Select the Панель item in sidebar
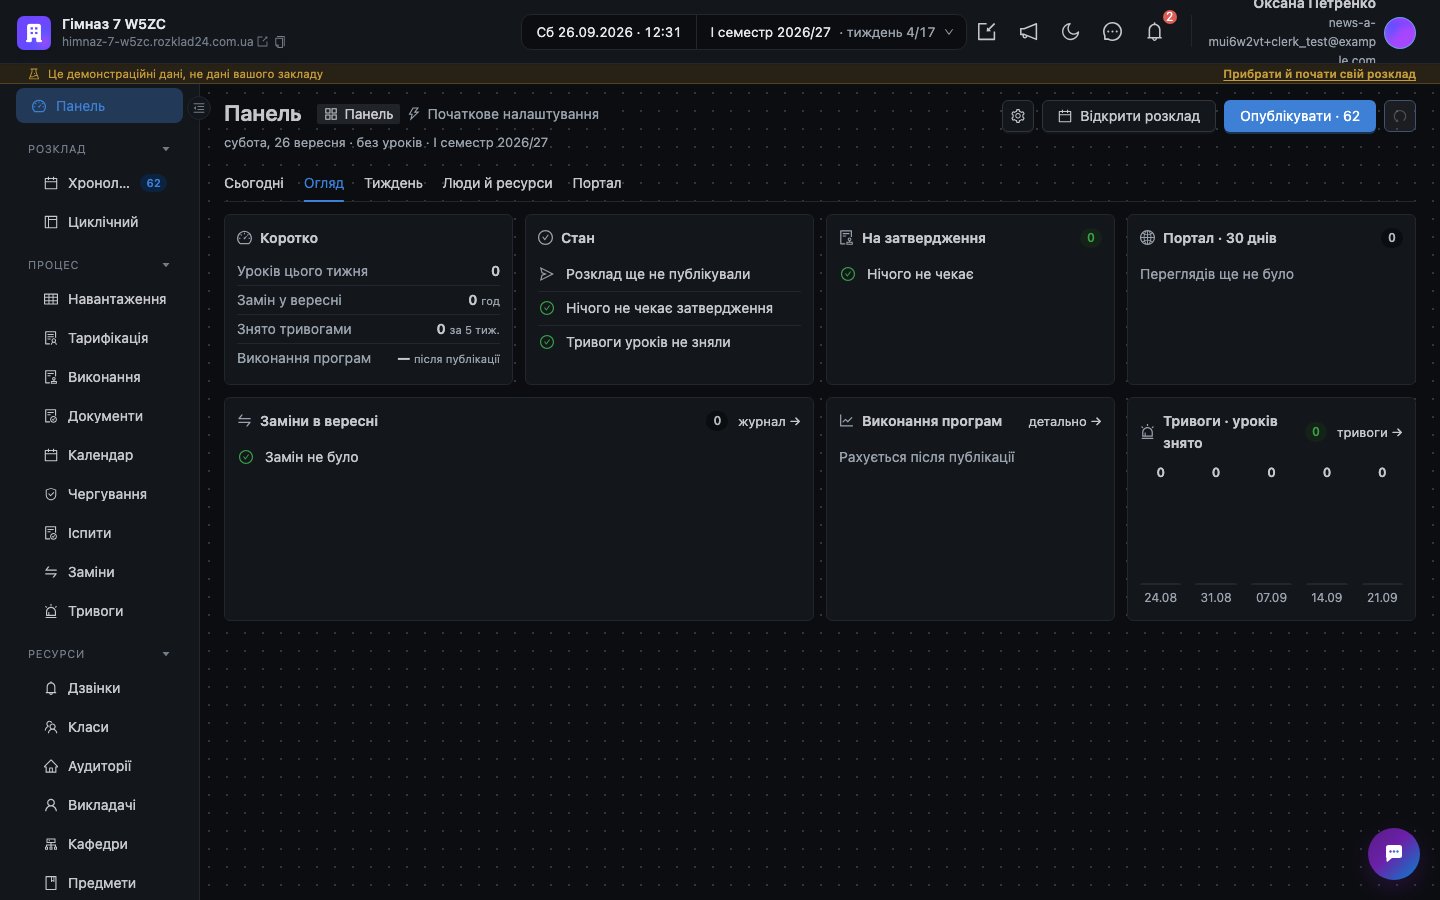This screenshot has height=900, width=1440. (x=99, y=106)
